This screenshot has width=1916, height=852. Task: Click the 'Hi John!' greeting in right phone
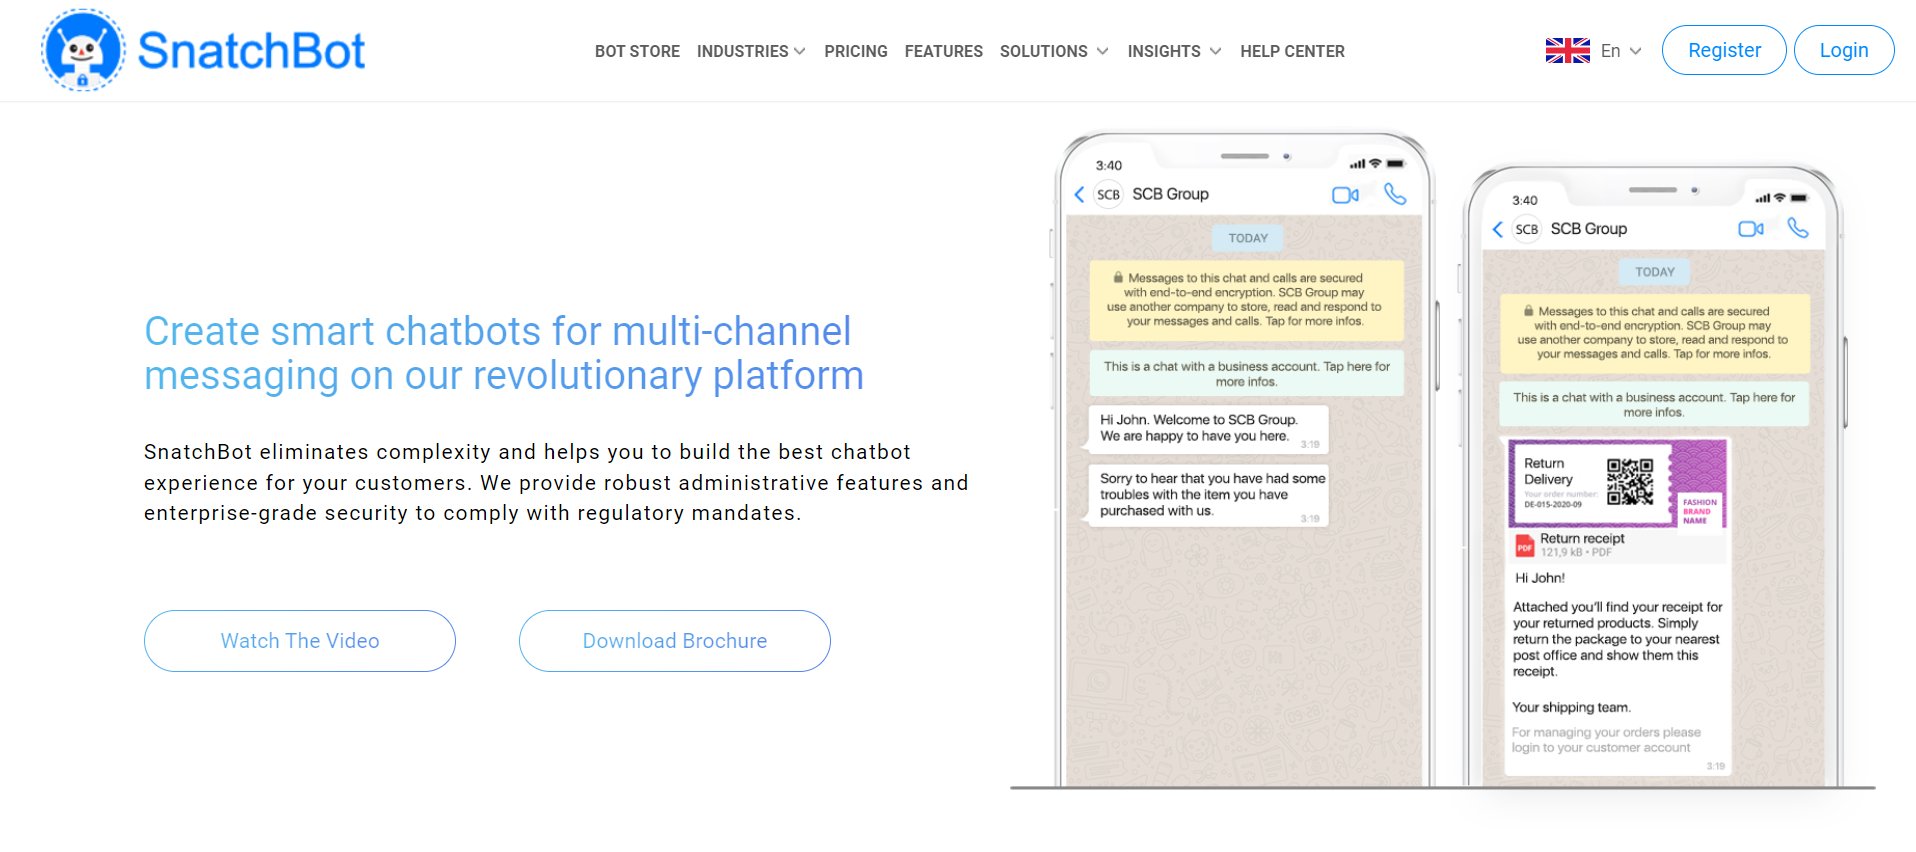pyautogui.click(x=1540, y=578)
